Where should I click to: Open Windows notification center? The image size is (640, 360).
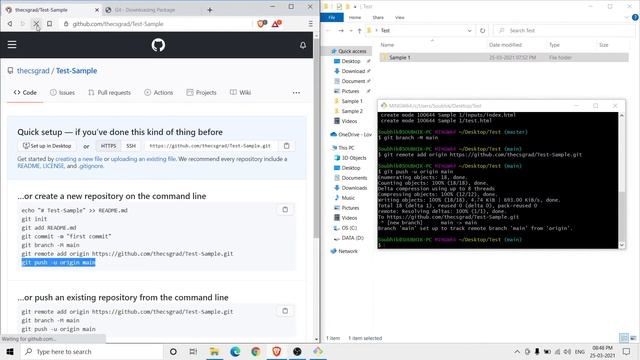coord(627,351)
